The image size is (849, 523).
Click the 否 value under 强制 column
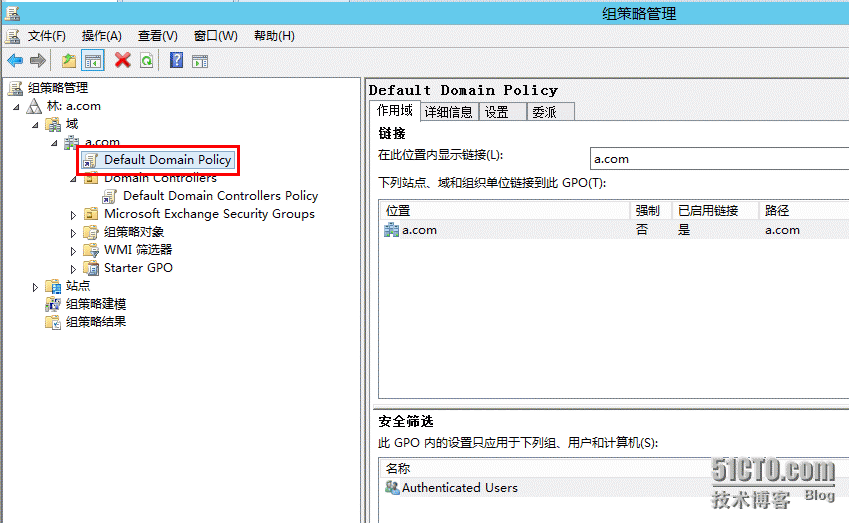642,230
